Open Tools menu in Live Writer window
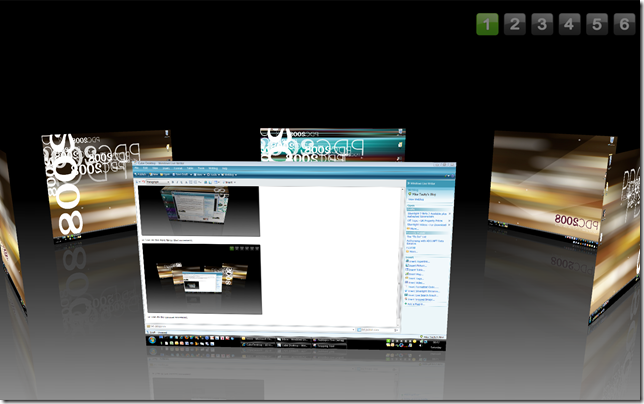 click(x=201, y=168)
